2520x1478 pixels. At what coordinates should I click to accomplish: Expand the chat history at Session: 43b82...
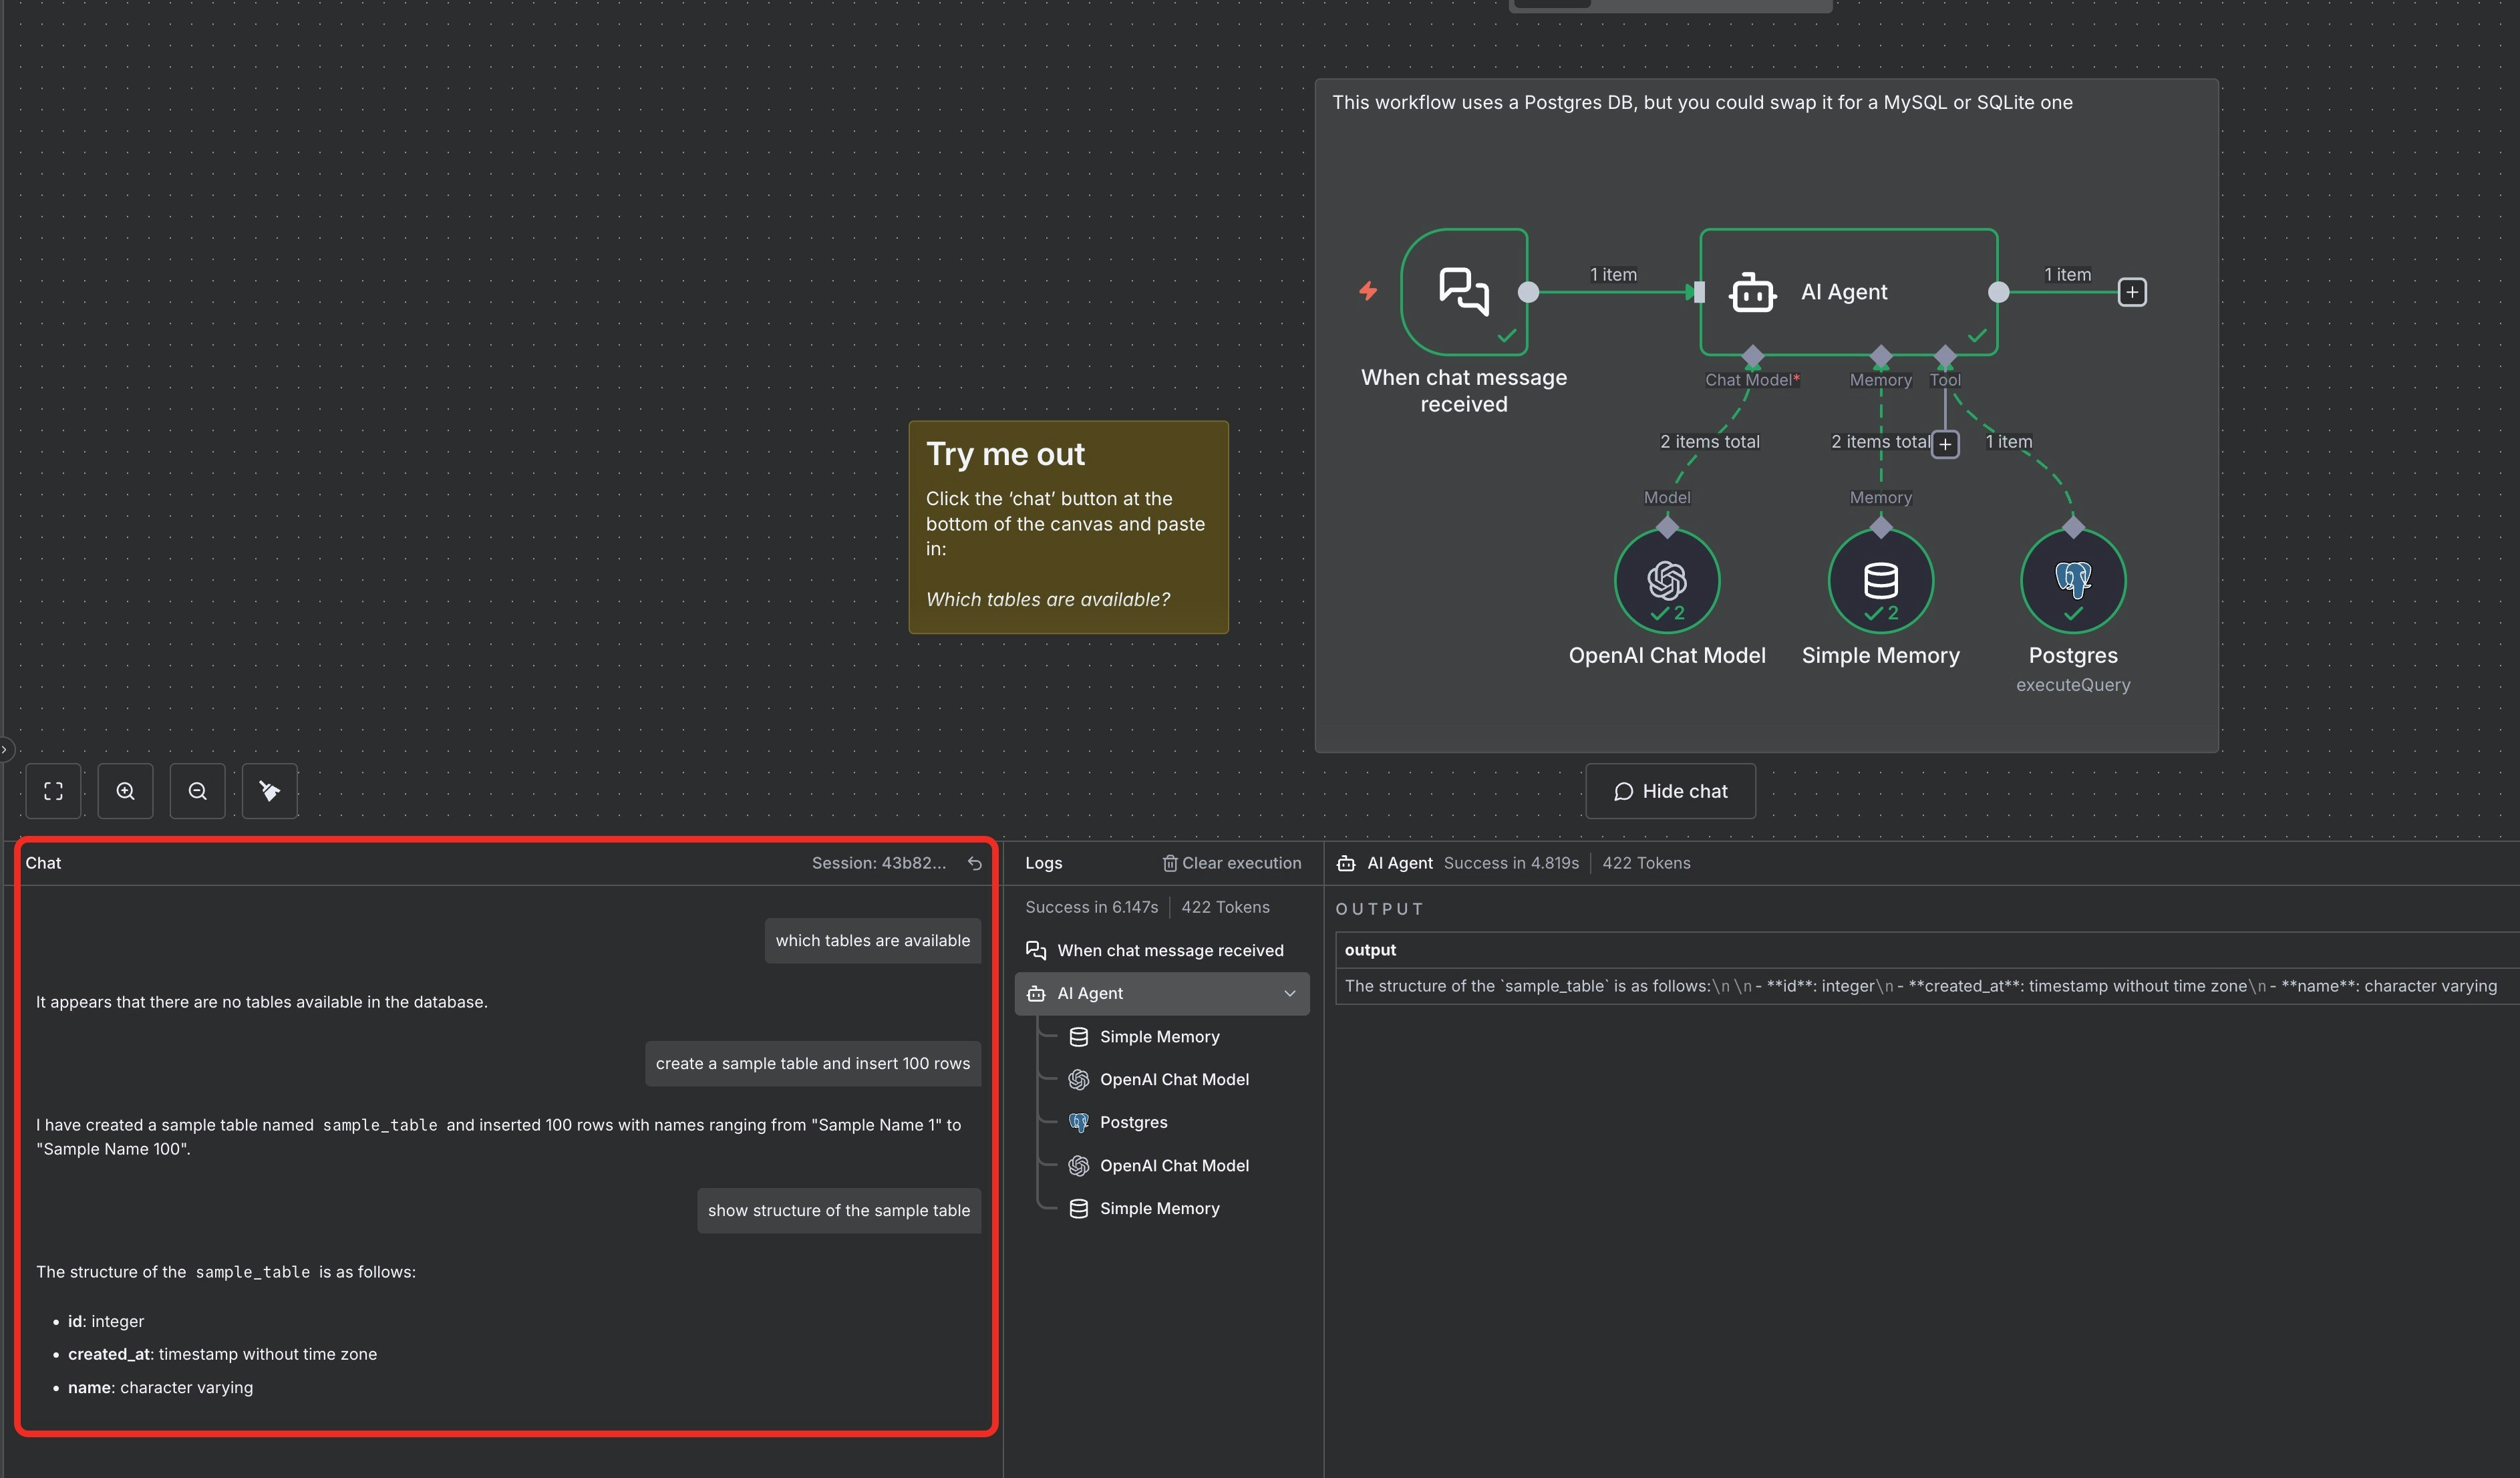881,862
